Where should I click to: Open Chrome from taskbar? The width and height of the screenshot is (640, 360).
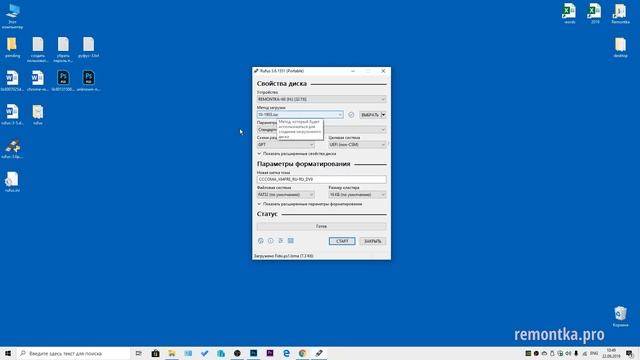(302, 353)
